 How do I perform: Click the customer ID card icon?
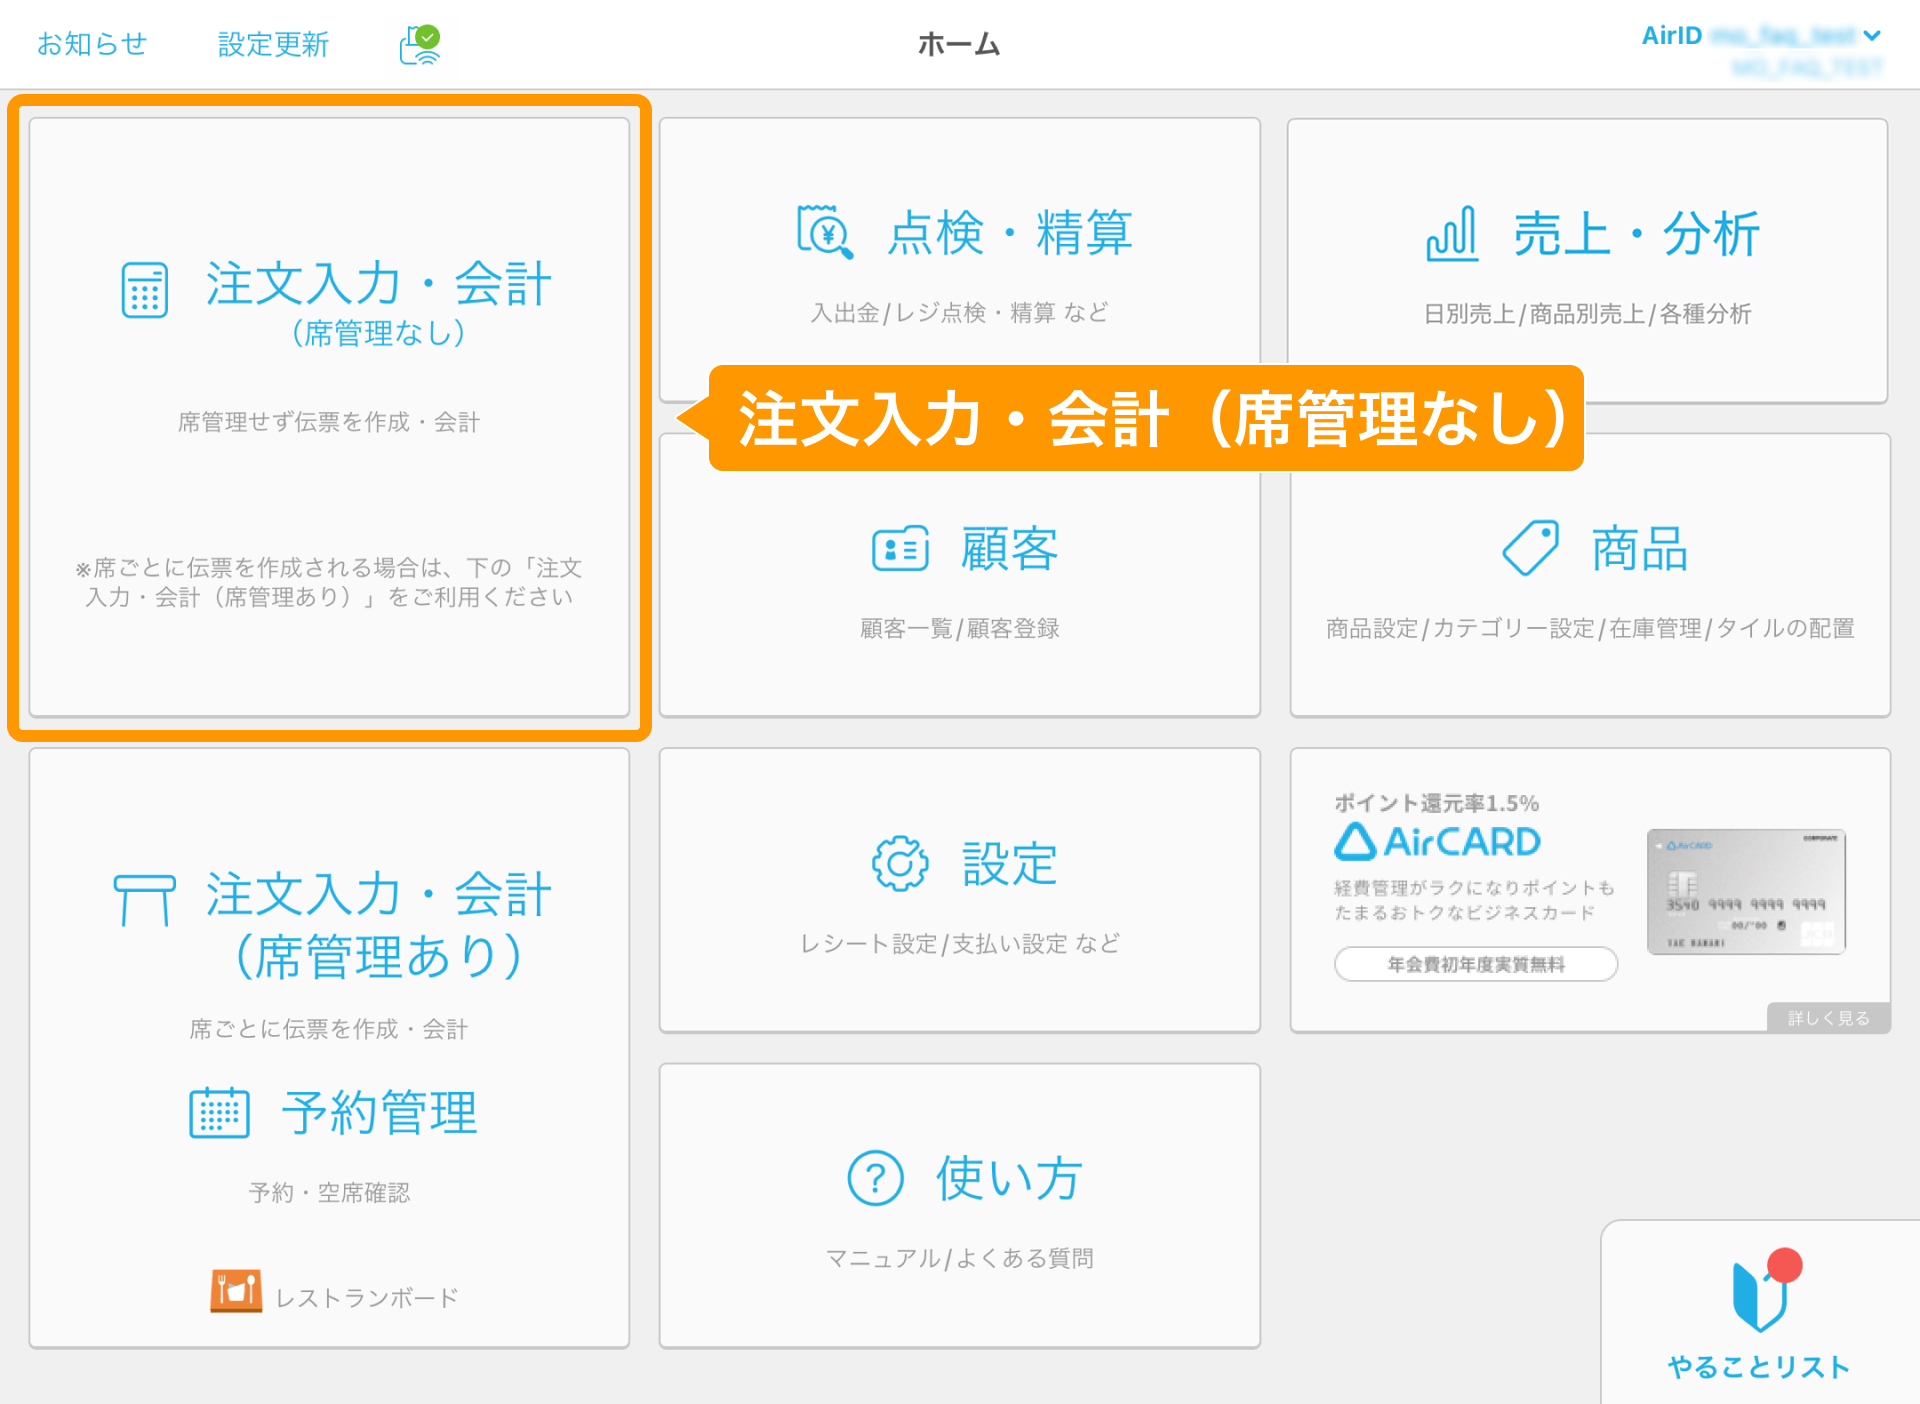pyautogui.click(x=900, y=549)
